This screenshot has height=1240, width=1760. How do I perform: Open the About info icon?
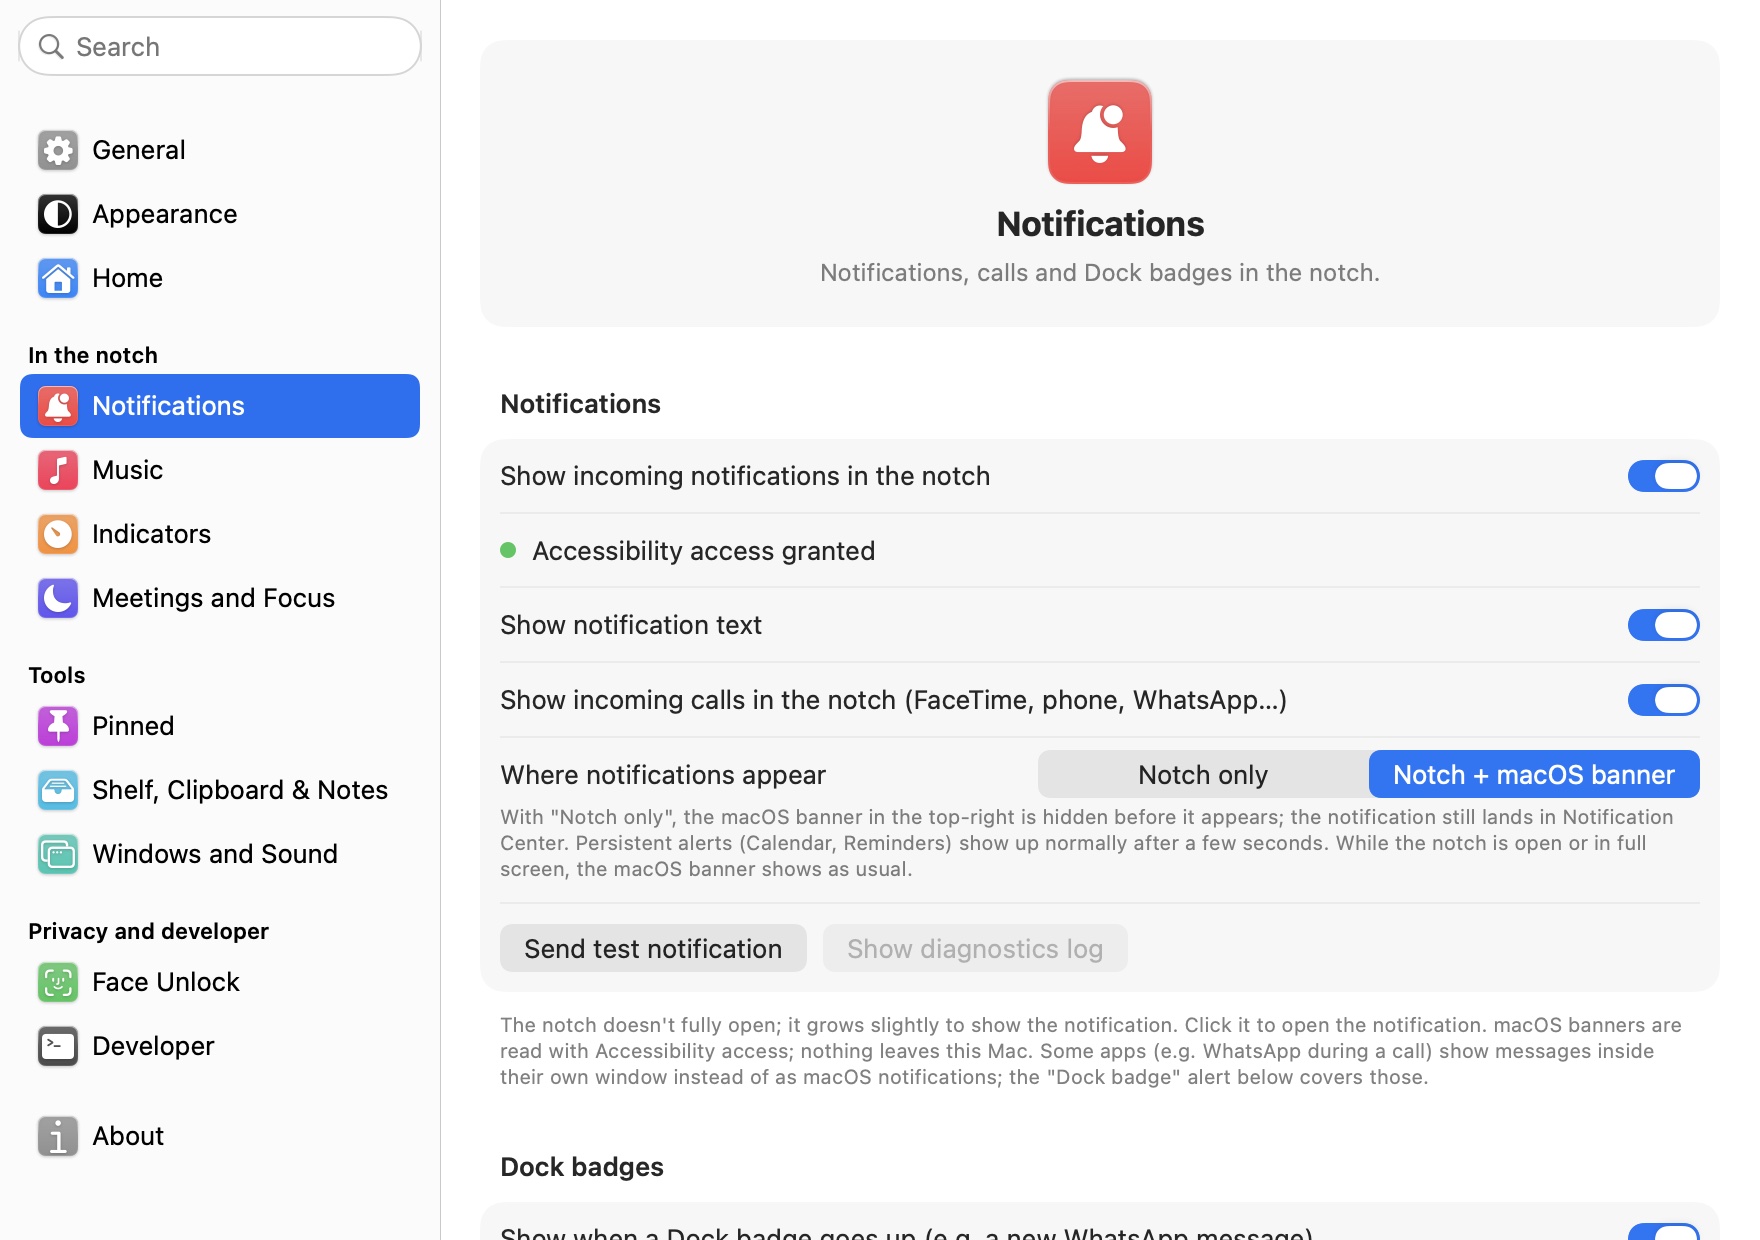pyautogui.click(x=58, y=1136)
